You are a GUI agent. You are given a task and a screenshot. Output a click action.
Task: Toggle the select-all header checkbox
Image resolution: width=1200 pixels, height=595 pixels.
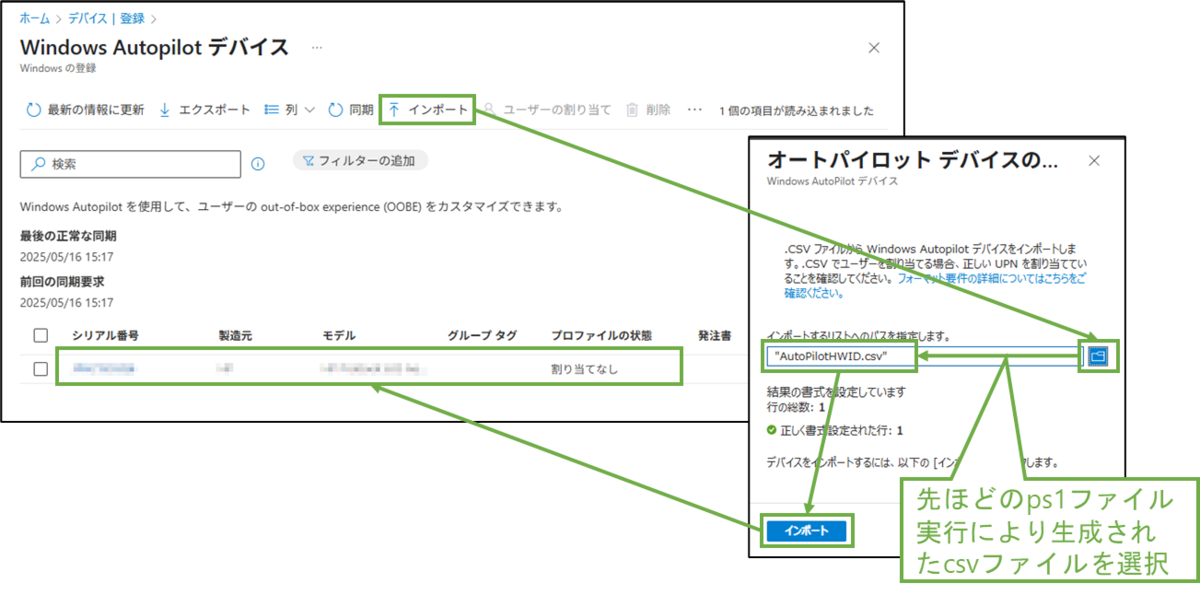41,336
